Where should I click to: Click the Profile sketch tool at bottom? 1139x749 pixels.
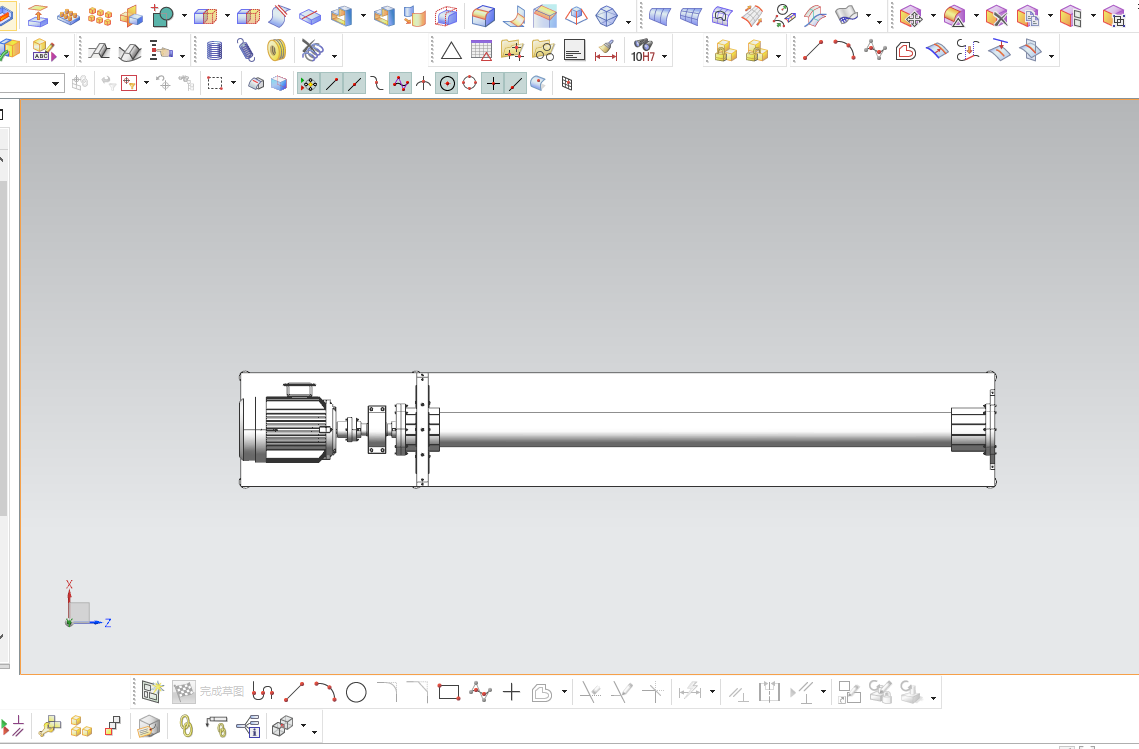tap(263, 692)
